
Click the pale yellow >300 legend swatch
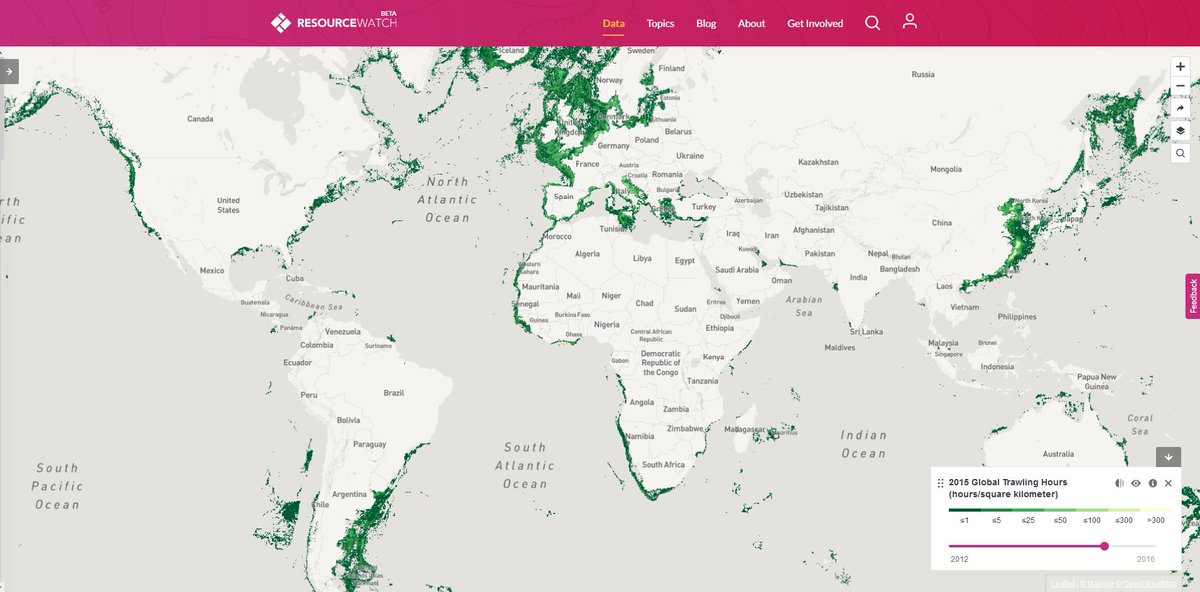pyautogui.click(x=1153, y=510)
